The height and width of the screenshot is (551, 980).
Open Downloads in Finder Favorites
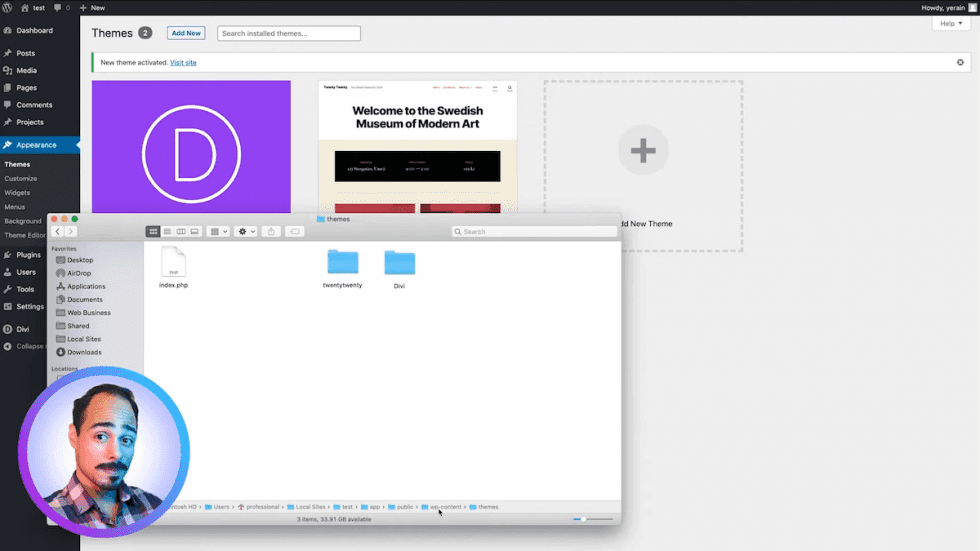84,352
